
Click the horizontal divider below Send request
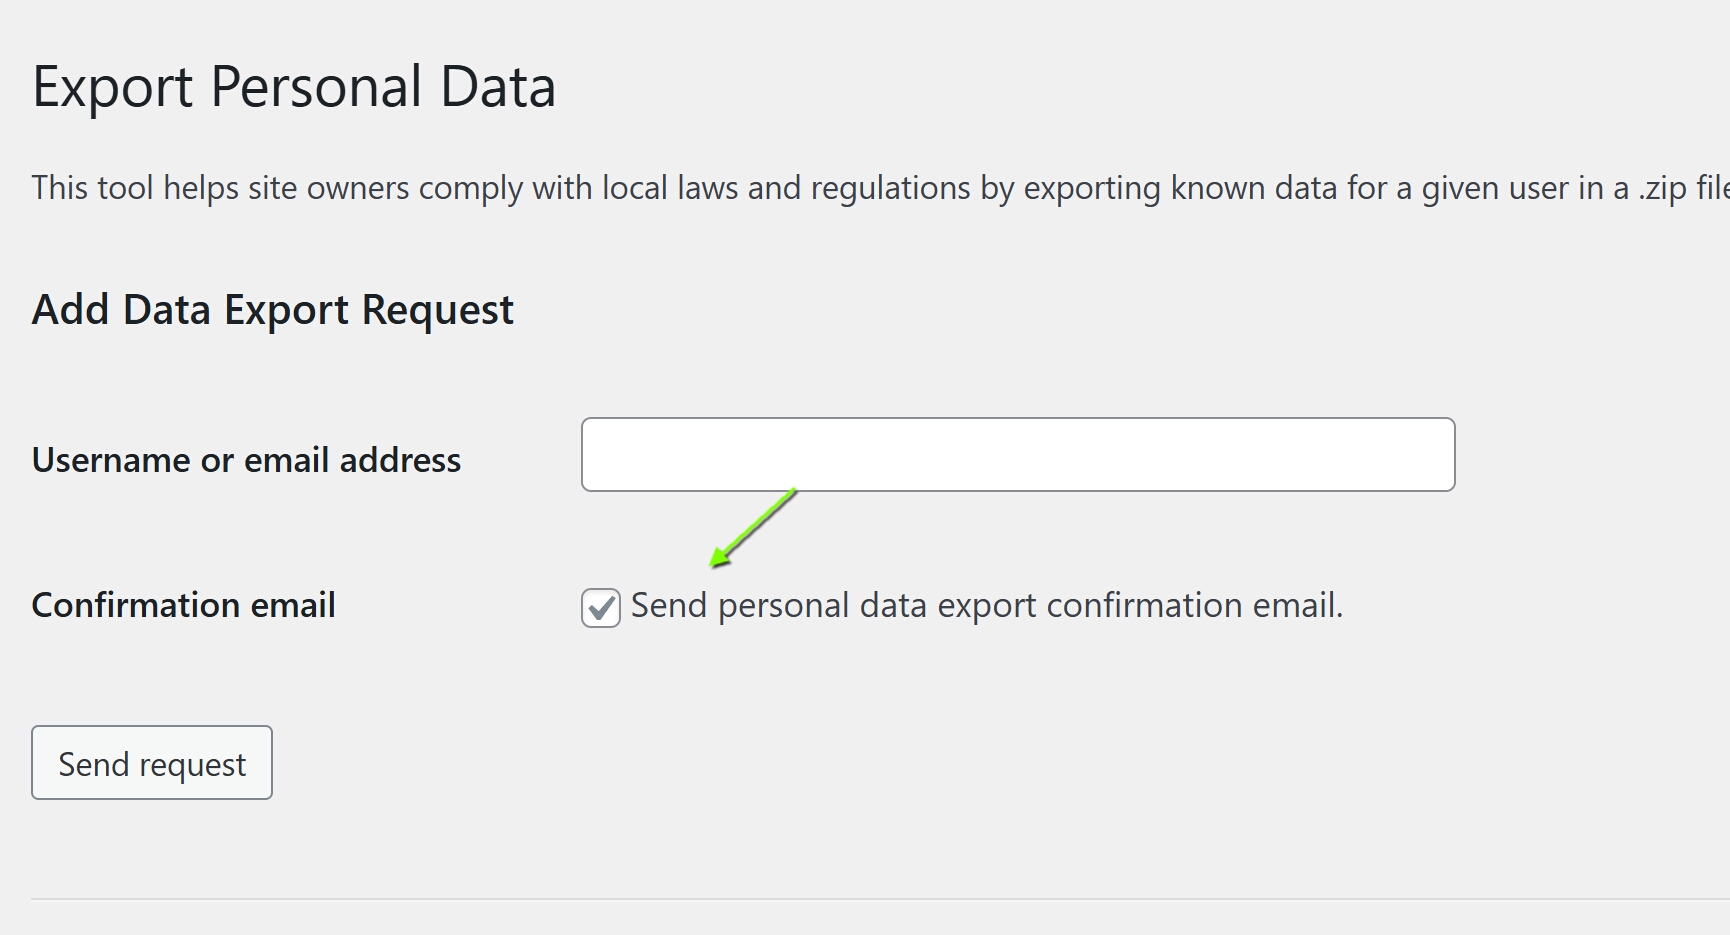click(880, 898)
